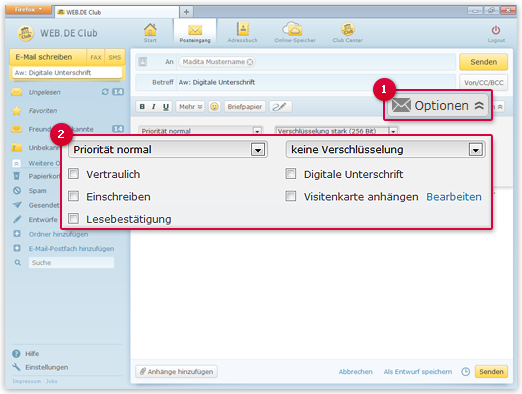
Task: Expand the Mehr formatting menu
Action: click(x=190, y=107)
